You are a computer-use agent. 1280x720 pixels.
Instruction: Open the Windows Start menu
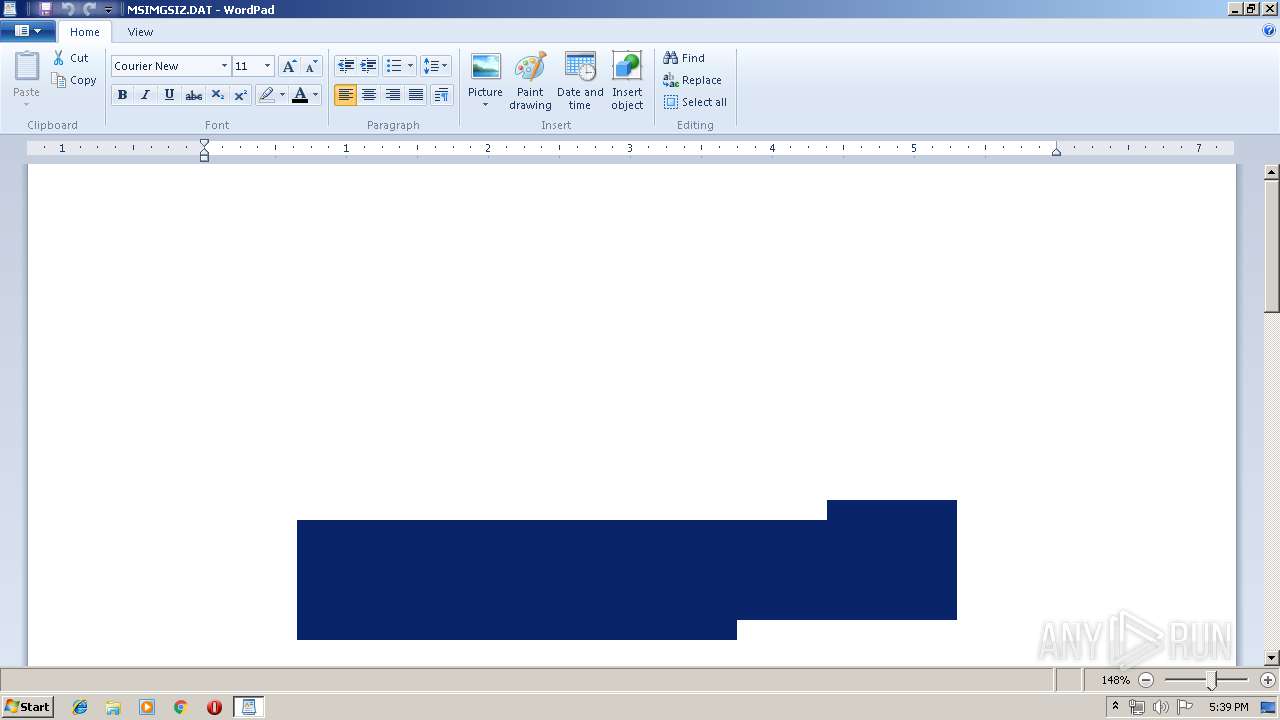[x=27, y=707]
